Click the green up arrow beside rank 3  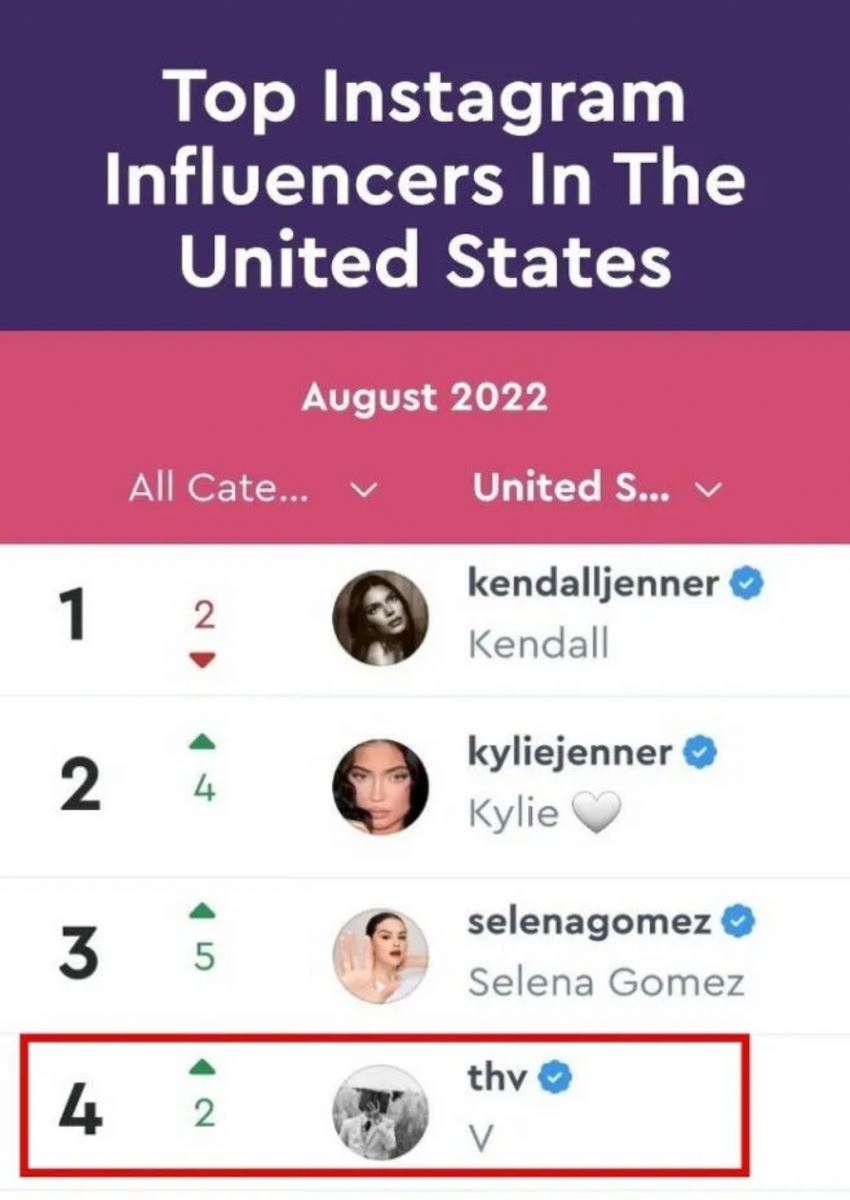pyautogui.click(x=203, y=911)
